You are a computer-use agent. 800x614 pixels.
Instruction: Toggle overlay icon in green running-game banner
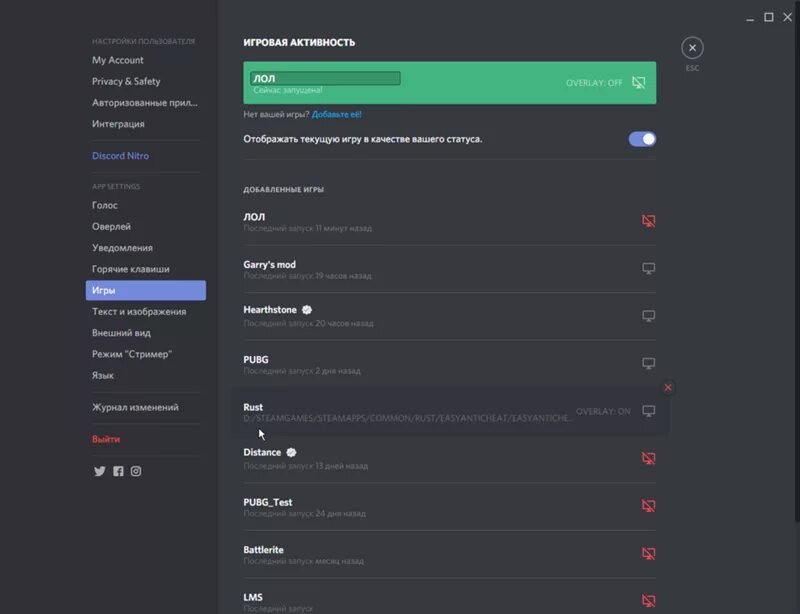[x=639, y=83]
